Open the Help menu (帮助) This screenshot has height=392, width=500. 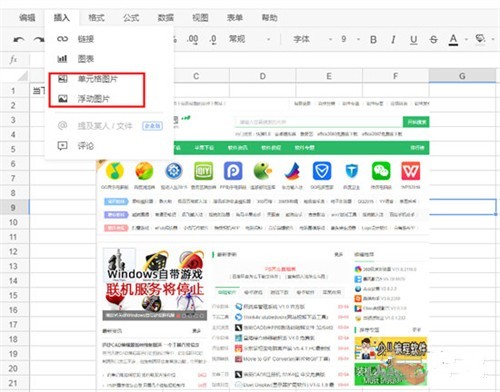(x=269, y=18)
